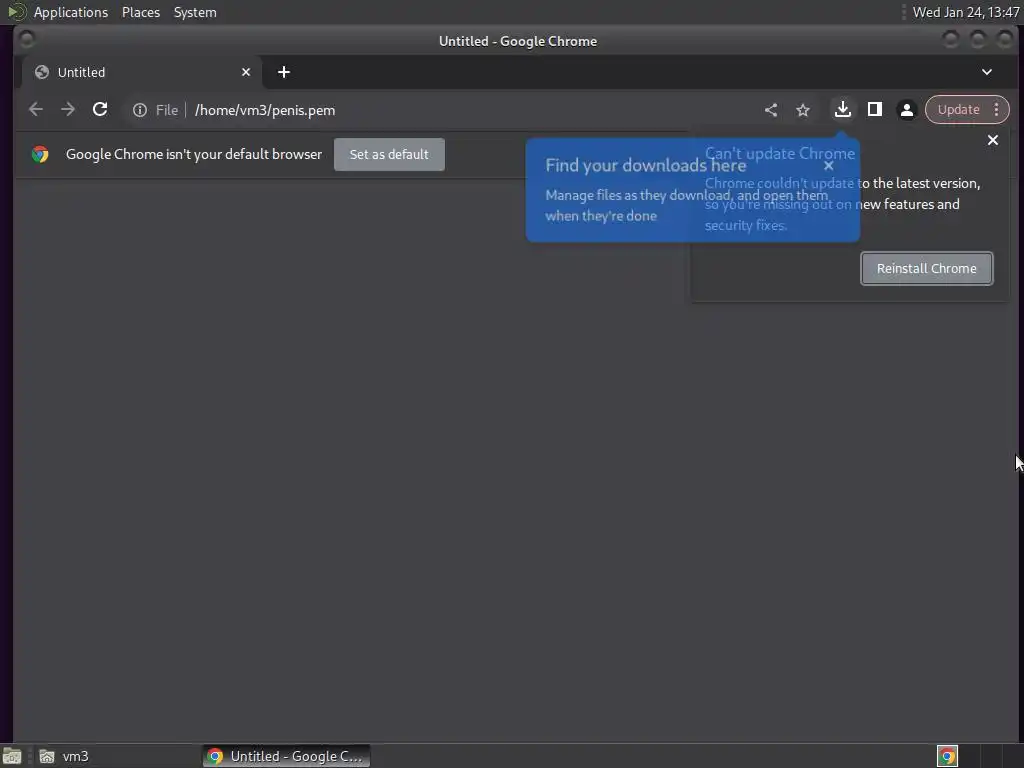Click Chrome icon in bottom panel tray
Image resolution: width=1024 pixels, height=768 pixels.
947,756
